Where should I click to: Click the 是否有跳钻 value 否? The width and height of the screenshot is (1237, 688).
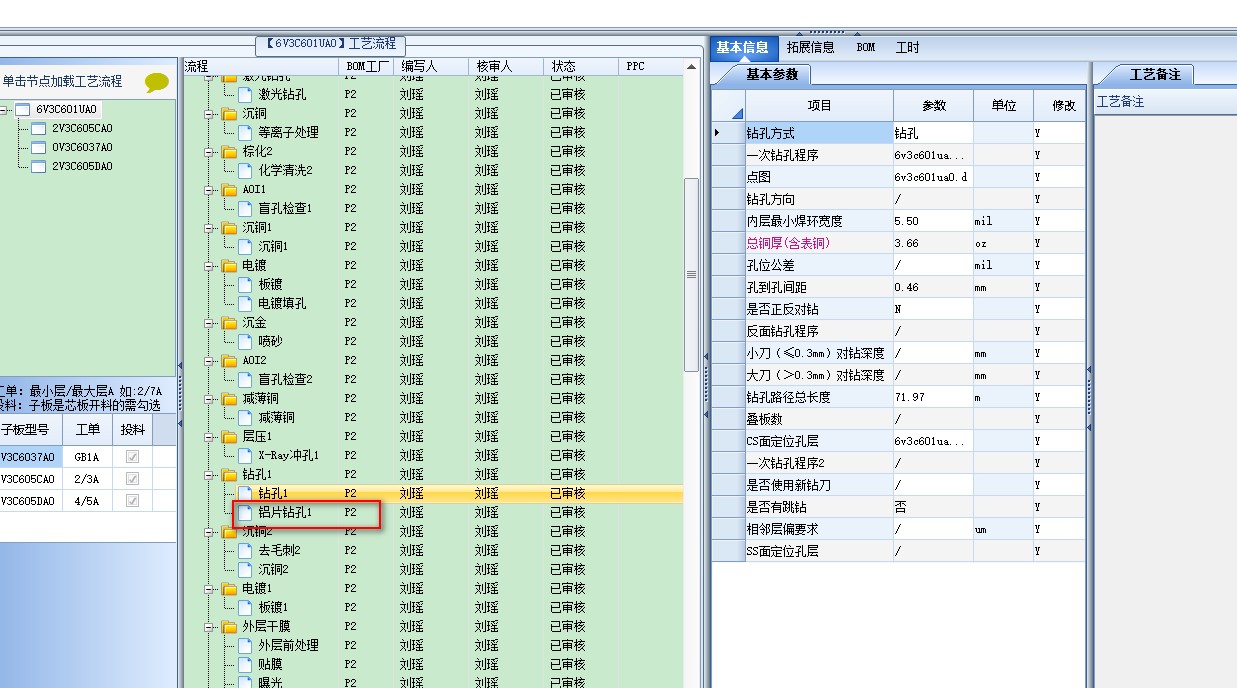pos(934,507)
